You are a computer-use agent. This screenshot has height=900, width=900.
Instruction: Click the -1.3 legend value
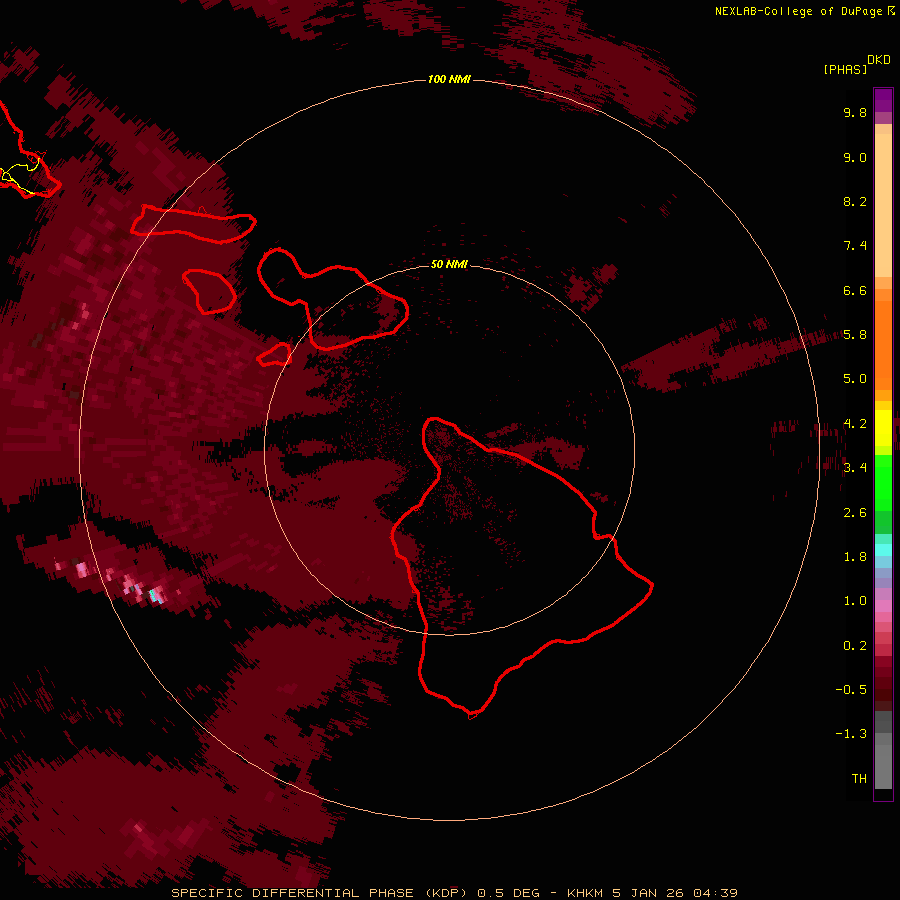(x=851, y=734)
